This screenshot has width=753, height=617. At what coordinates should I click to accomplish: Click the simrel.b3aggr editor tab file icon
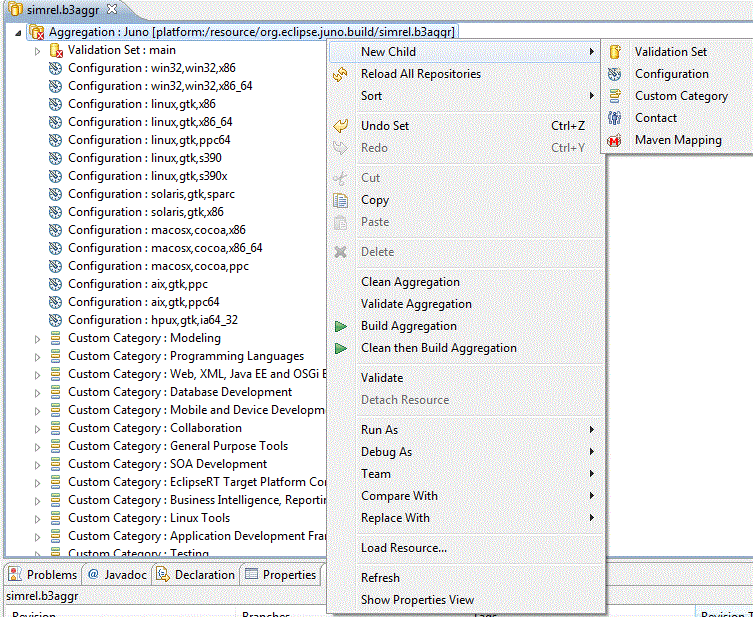click(x=16, y=9)
